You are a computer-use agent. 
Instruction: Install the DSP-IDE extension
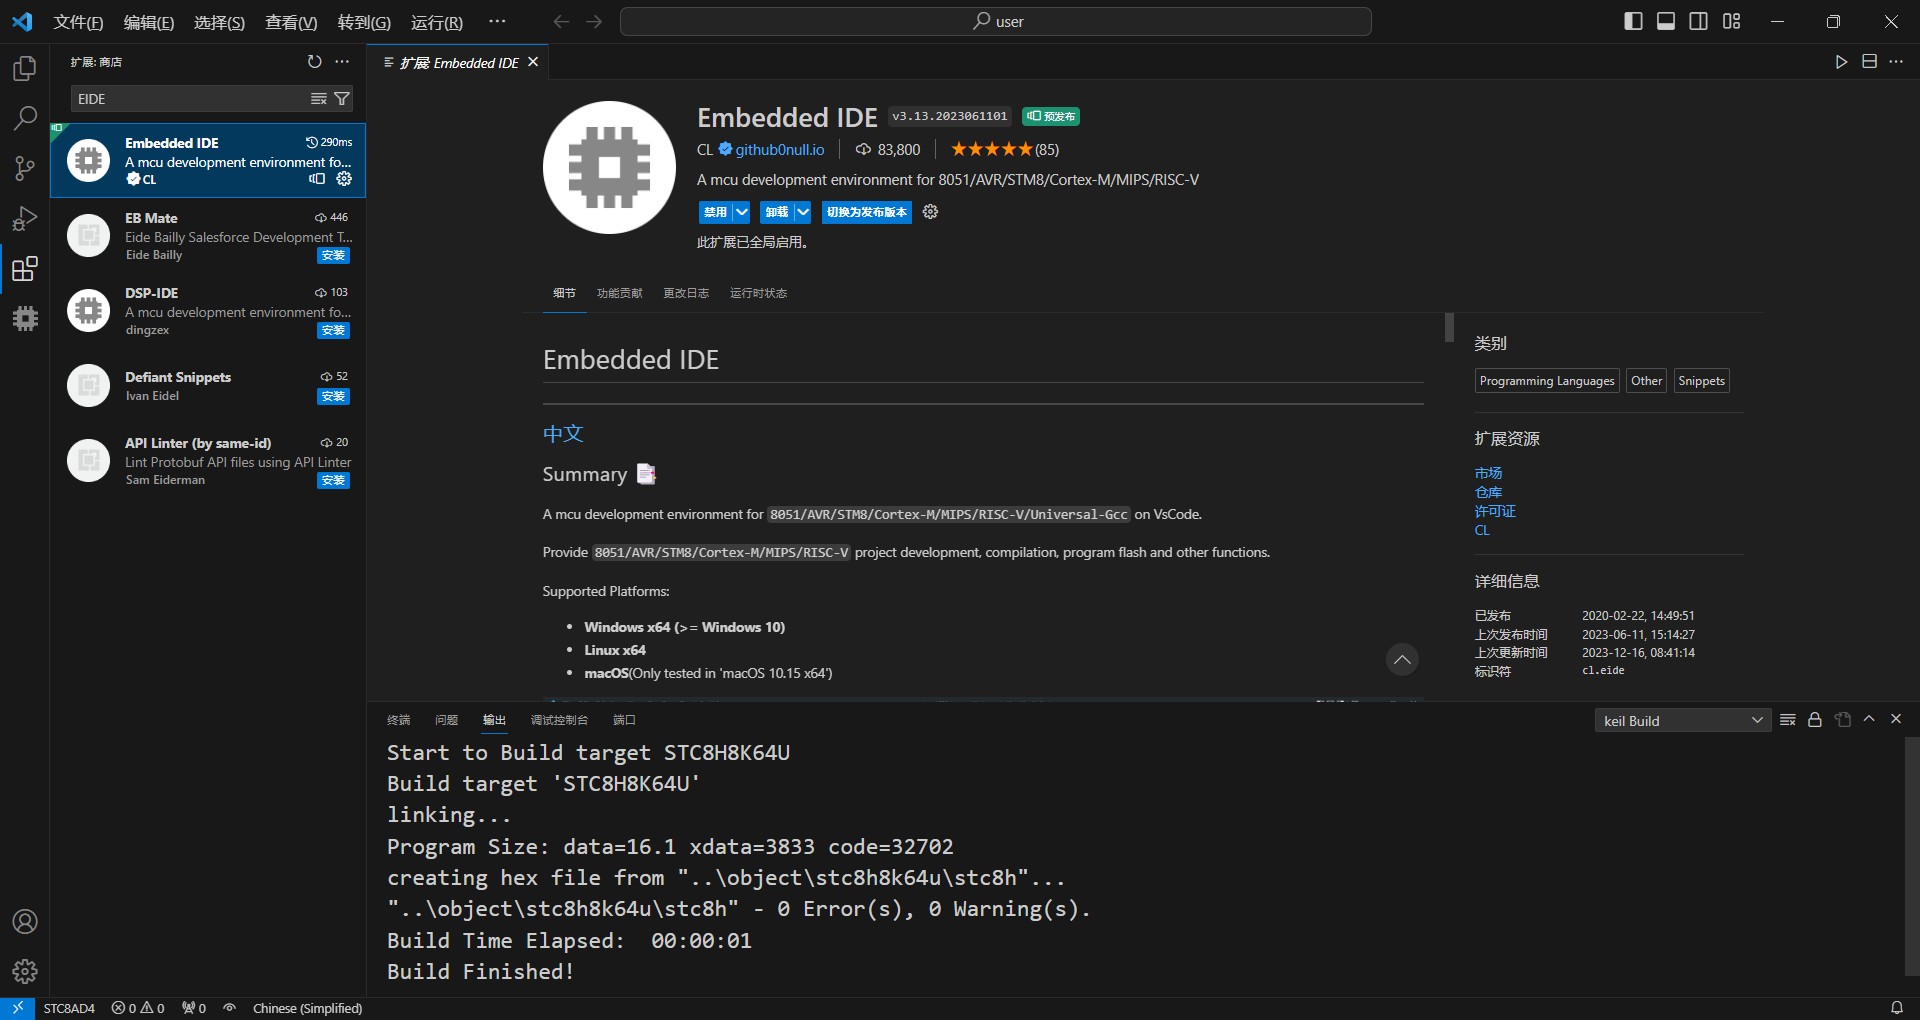click(333, 330)
